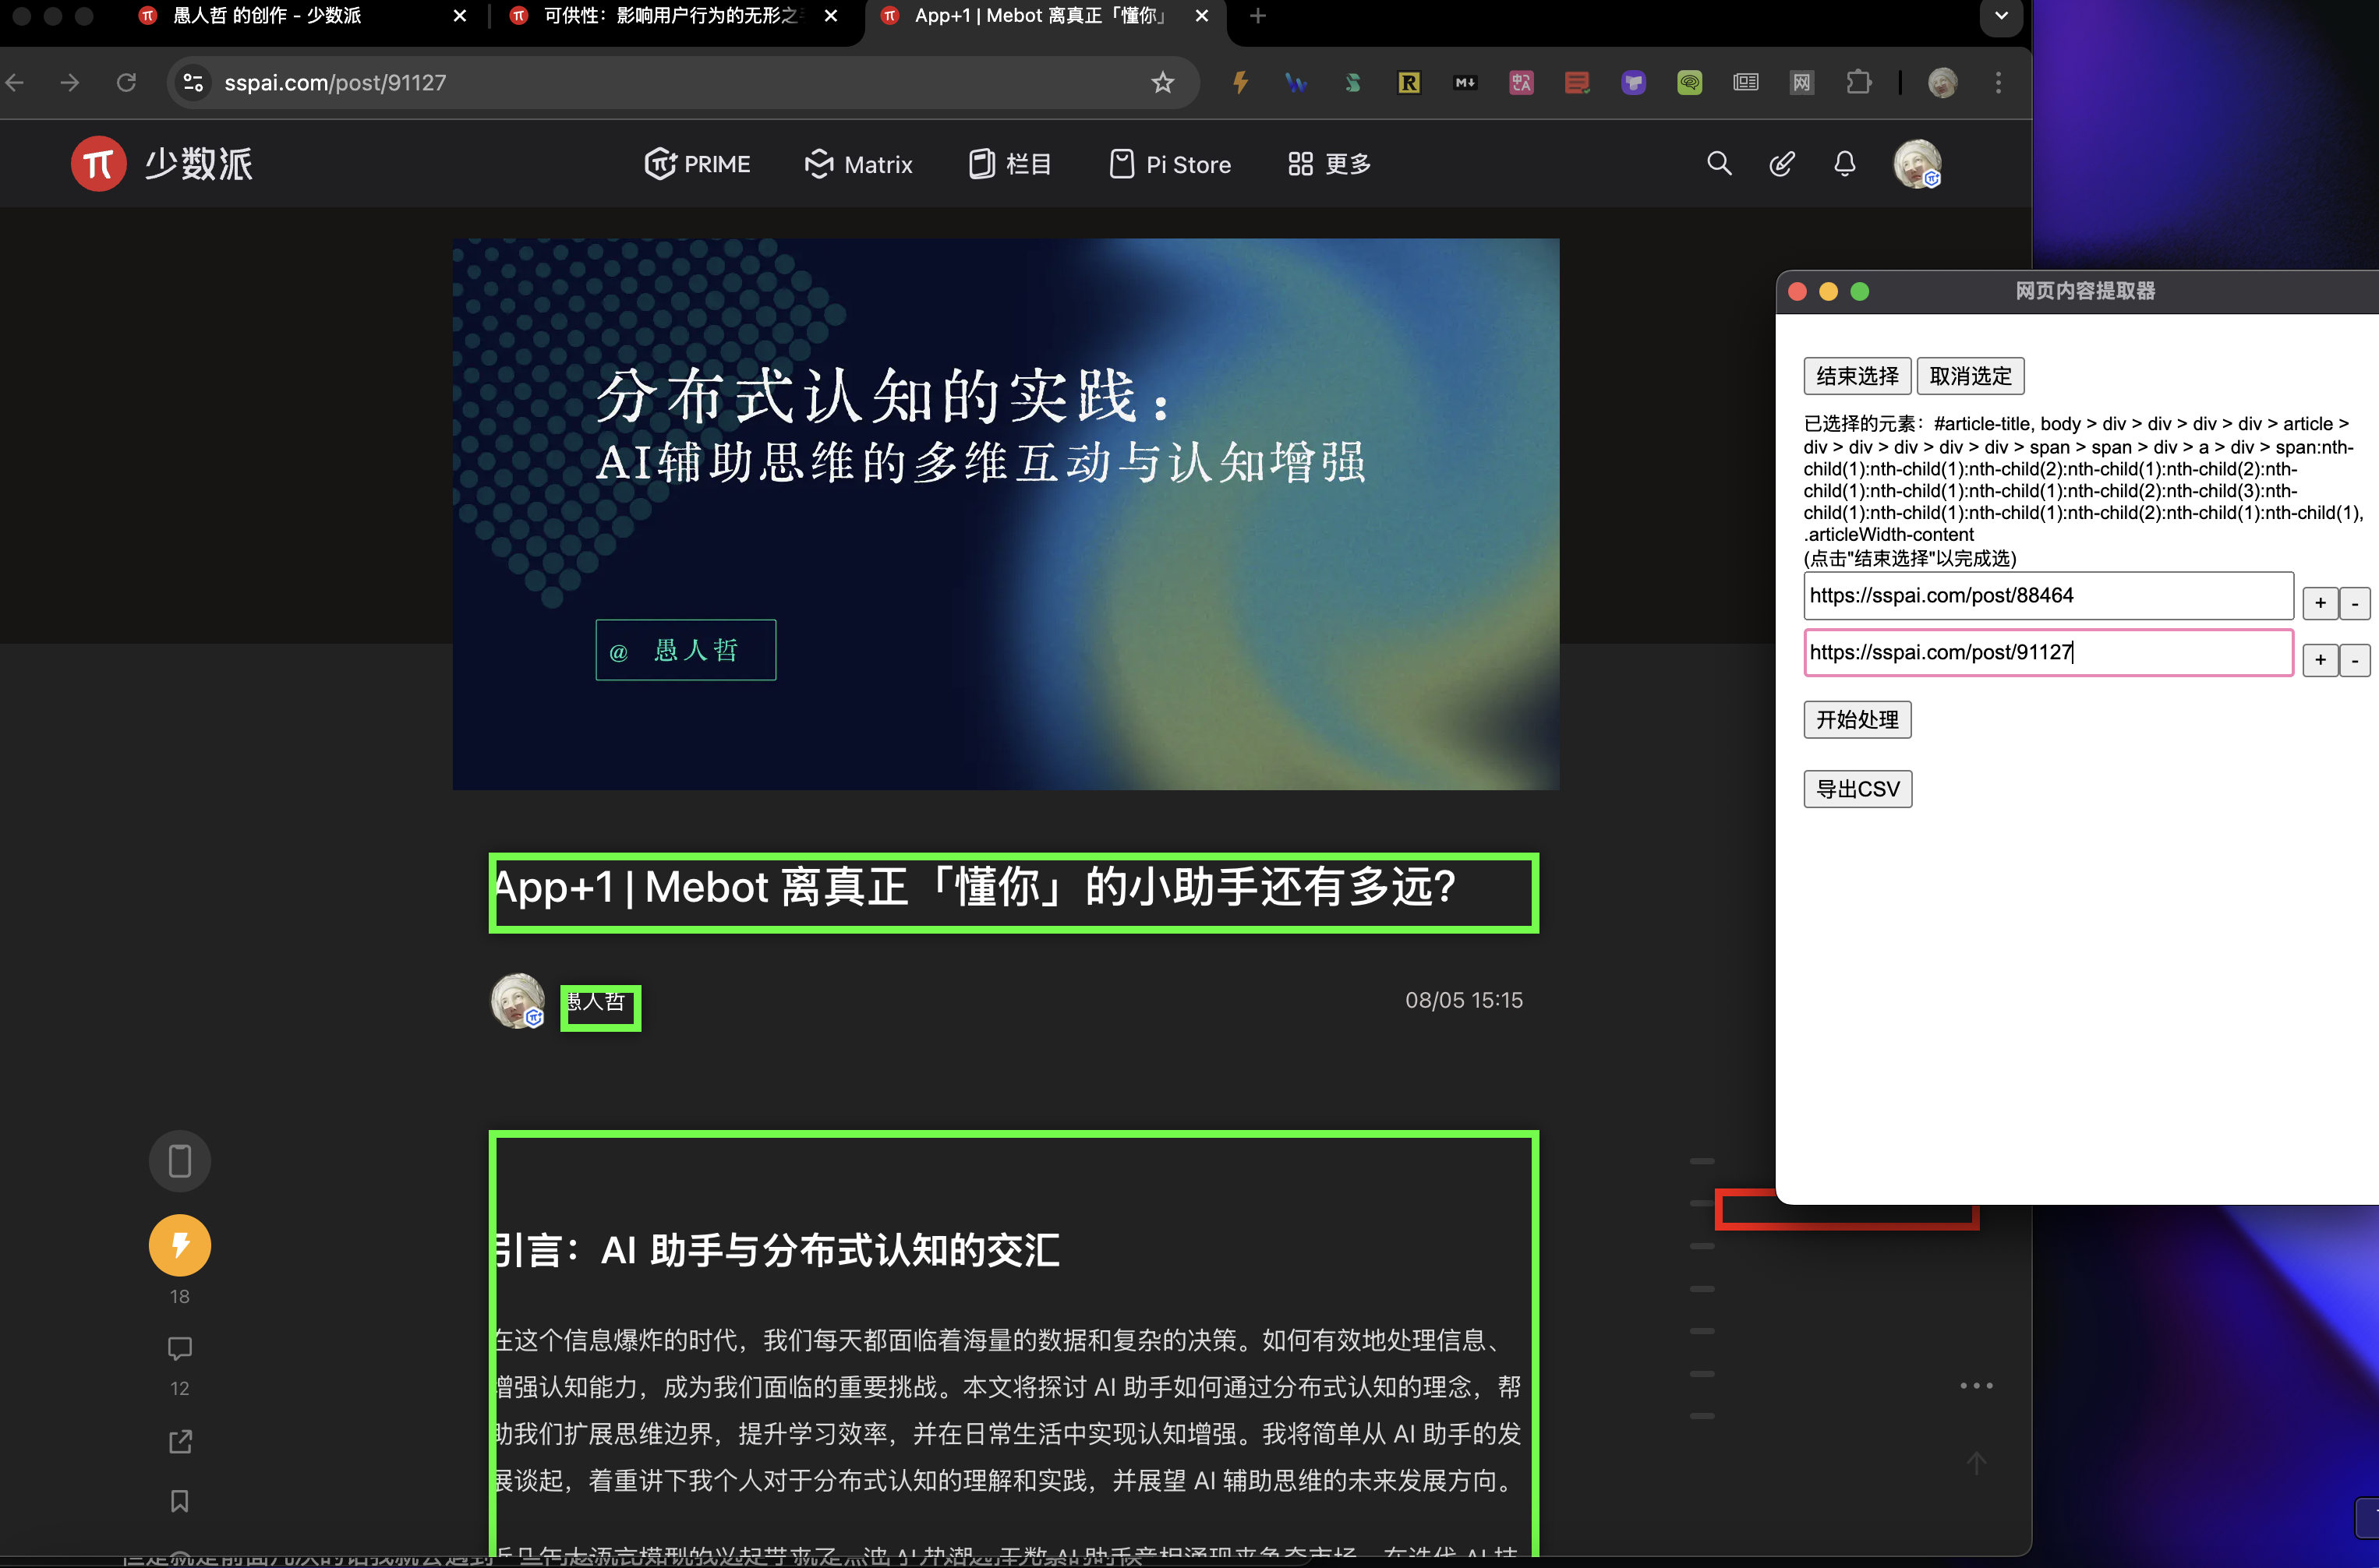Bookmark this page with the star icon
Image resolution: width=2379 pixels, height=1568 pixels.
(1162, 82)
